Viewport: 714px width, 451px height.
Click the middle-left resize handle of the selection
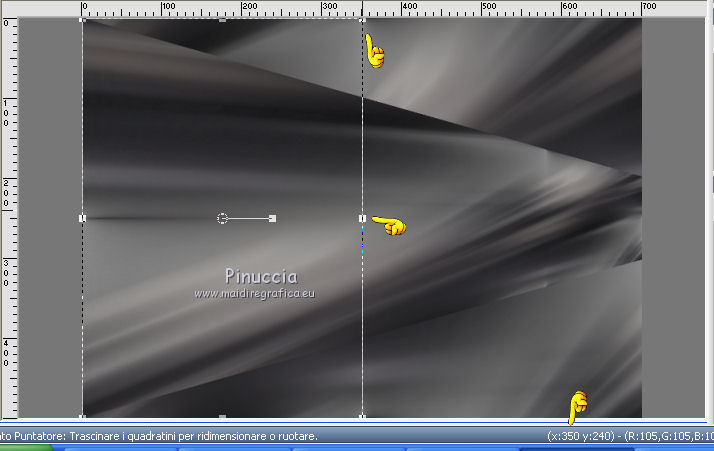click(x=82, y=219)
